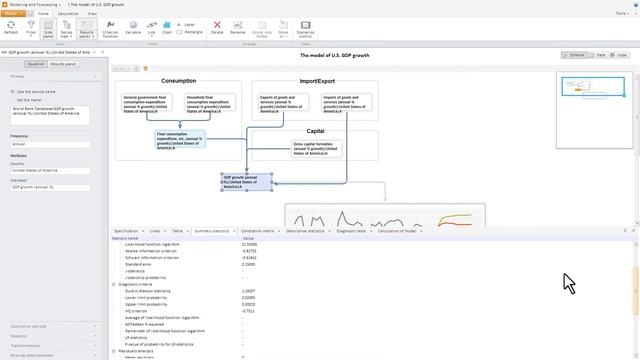Close the GDP growth variable tab
This screenshot has height=360, width=640.
point(102,52)
